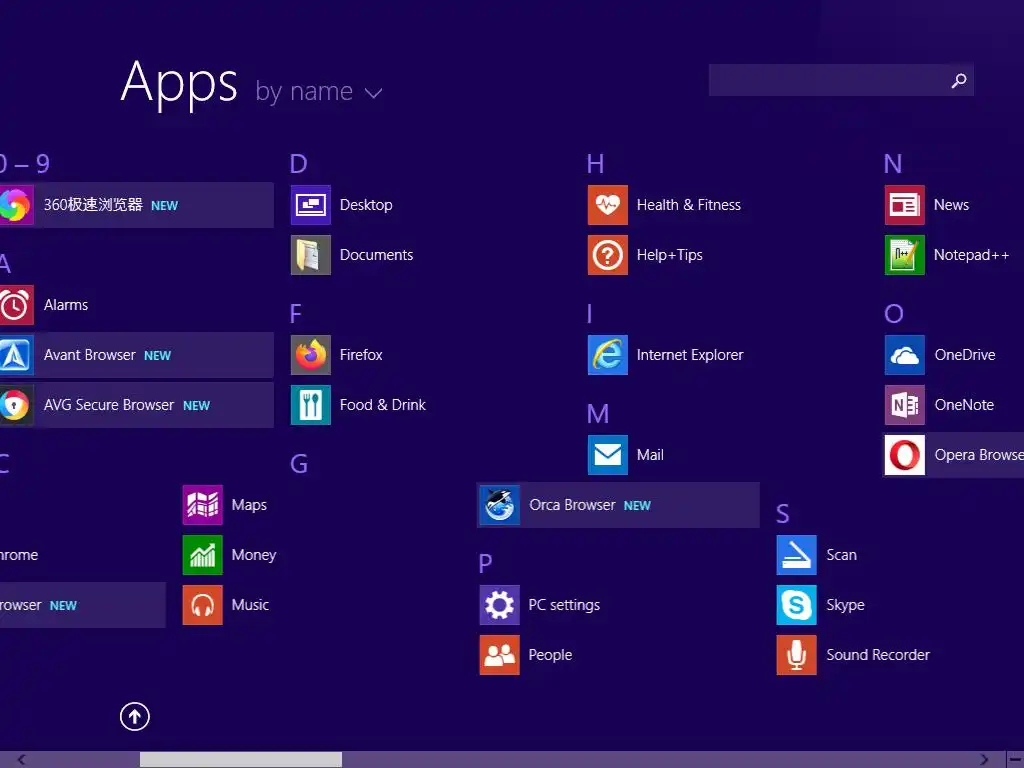Image resolution: width=1024 pixels, height=768 pixels.
Task: Select the 'G' letter group header
Action: pos(299,464)
